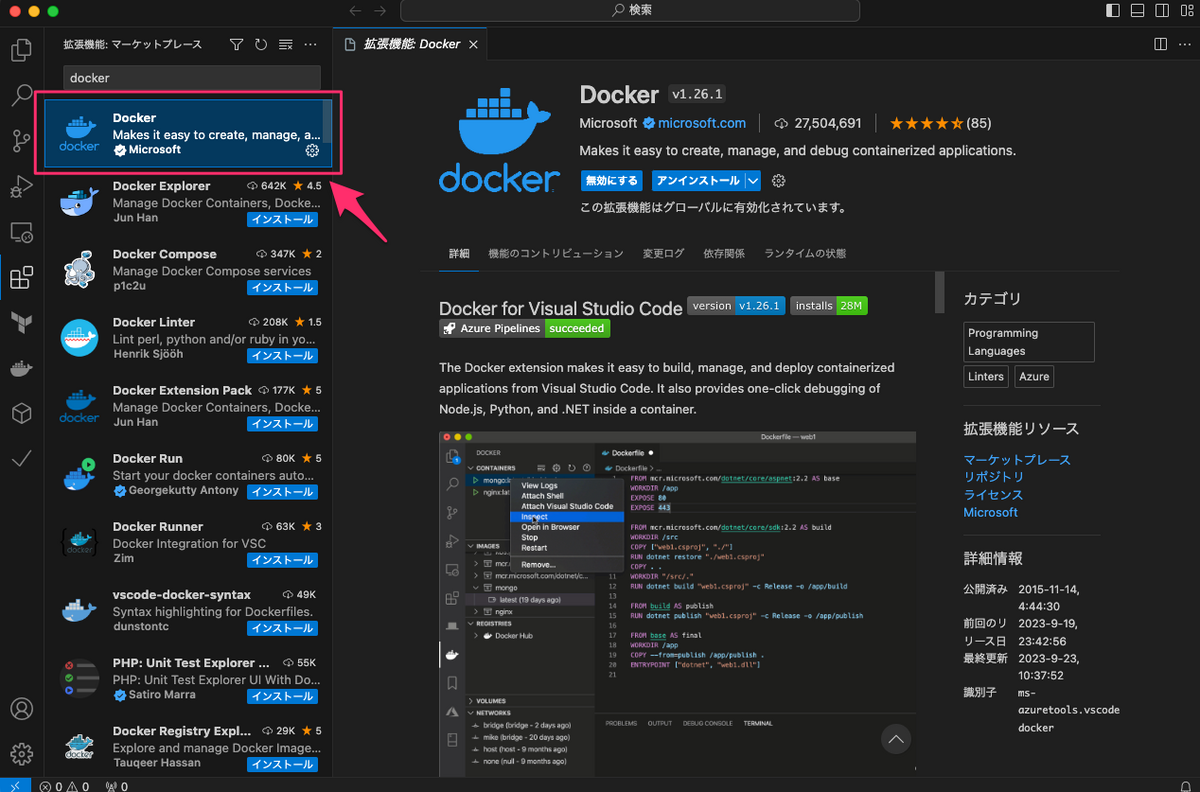This screenshot has height=792, width=1200.
Task: Go back with the left arrow
Action: click(355, 10)
